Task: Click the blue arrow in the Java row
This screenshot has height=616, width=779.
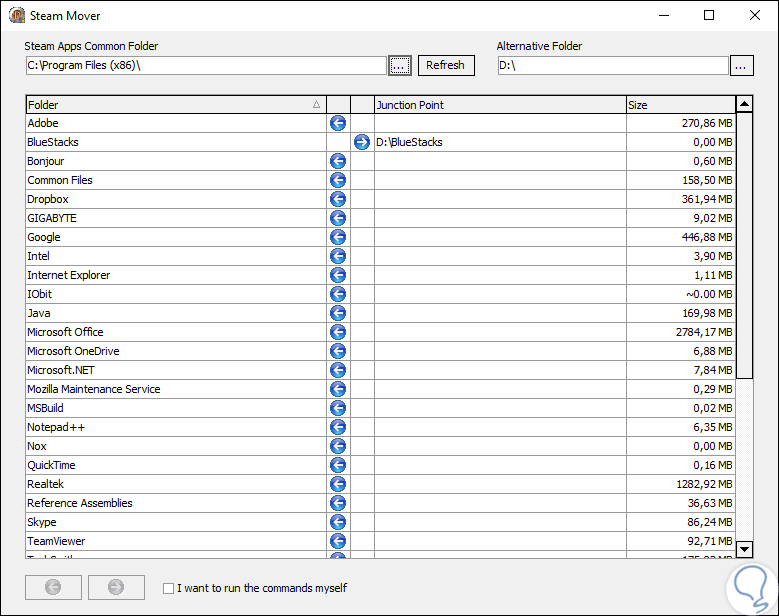Action: pyautogui.click(x=338, y=313)
